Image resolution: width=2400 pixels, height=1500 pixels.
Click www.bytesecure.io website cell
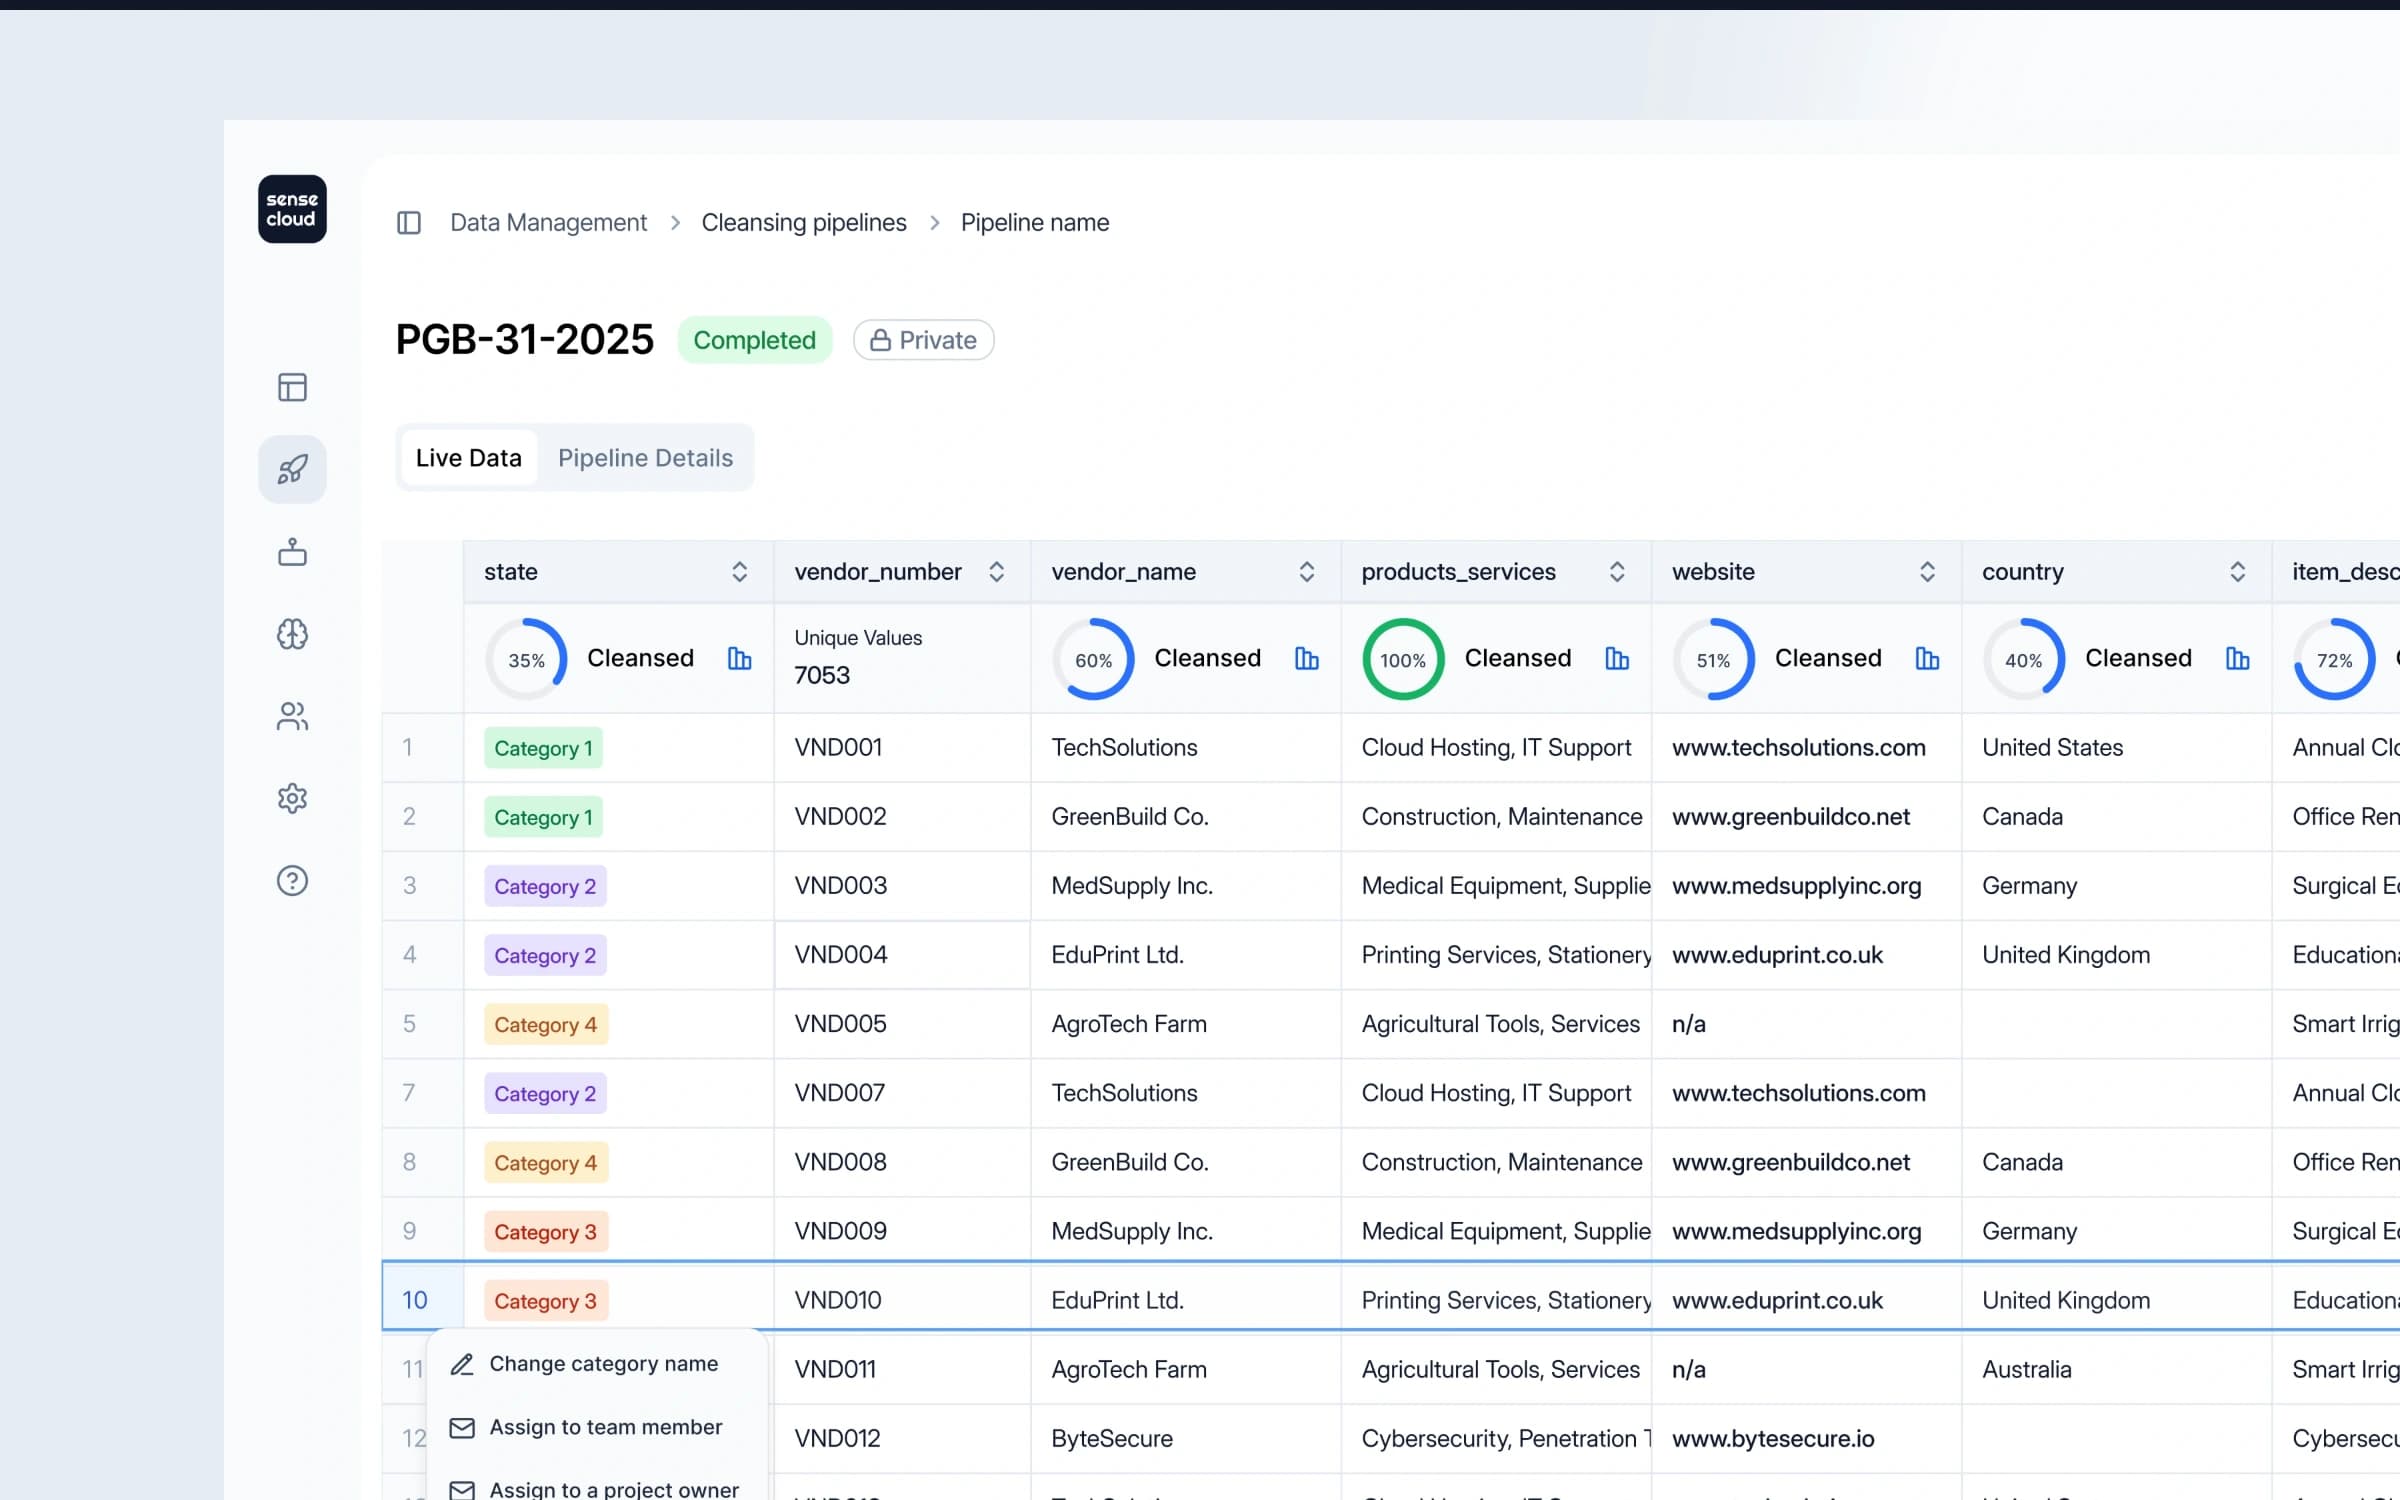[1806, 1438]
